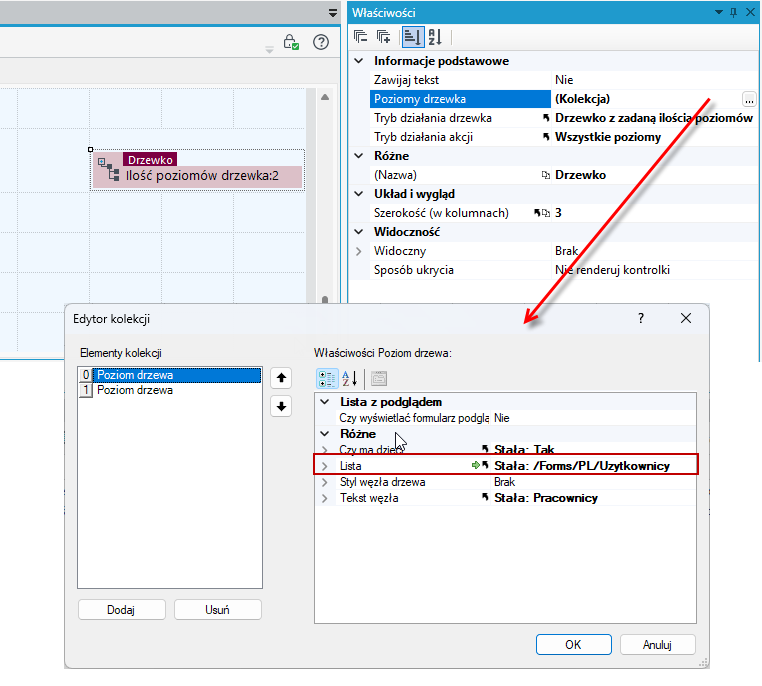Image resolution: width=762 pixels, height=686 pixels.
Task: Switch Właściwości panel to categorized view
Action: coord(413,37)
